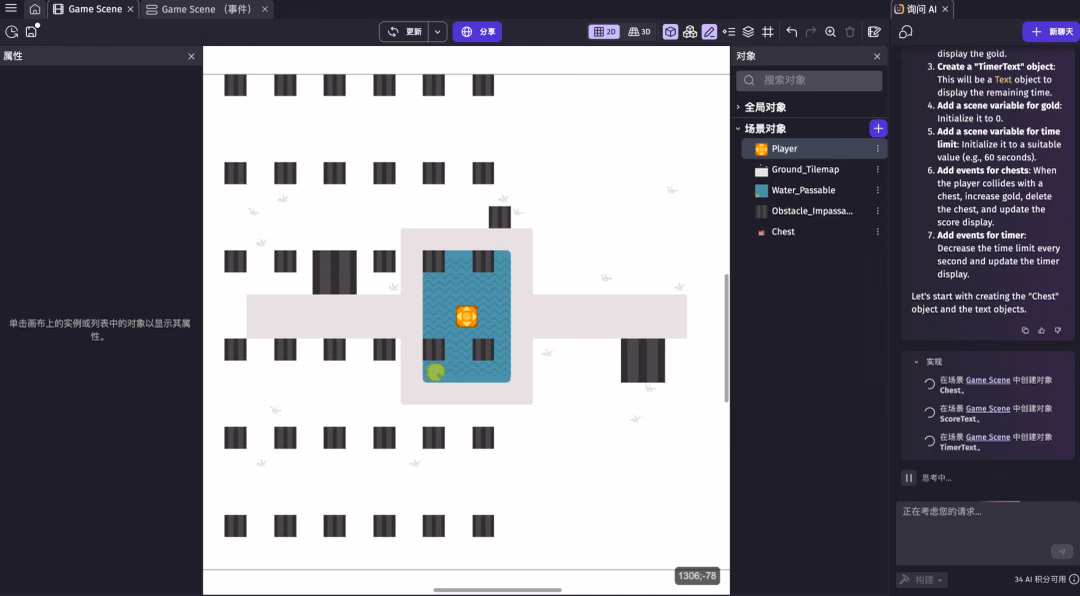Image resolution: width=1080 pixels, height=596 pixels.
Task: Give the AI response a thumbs up
Action: (1041, 331)
